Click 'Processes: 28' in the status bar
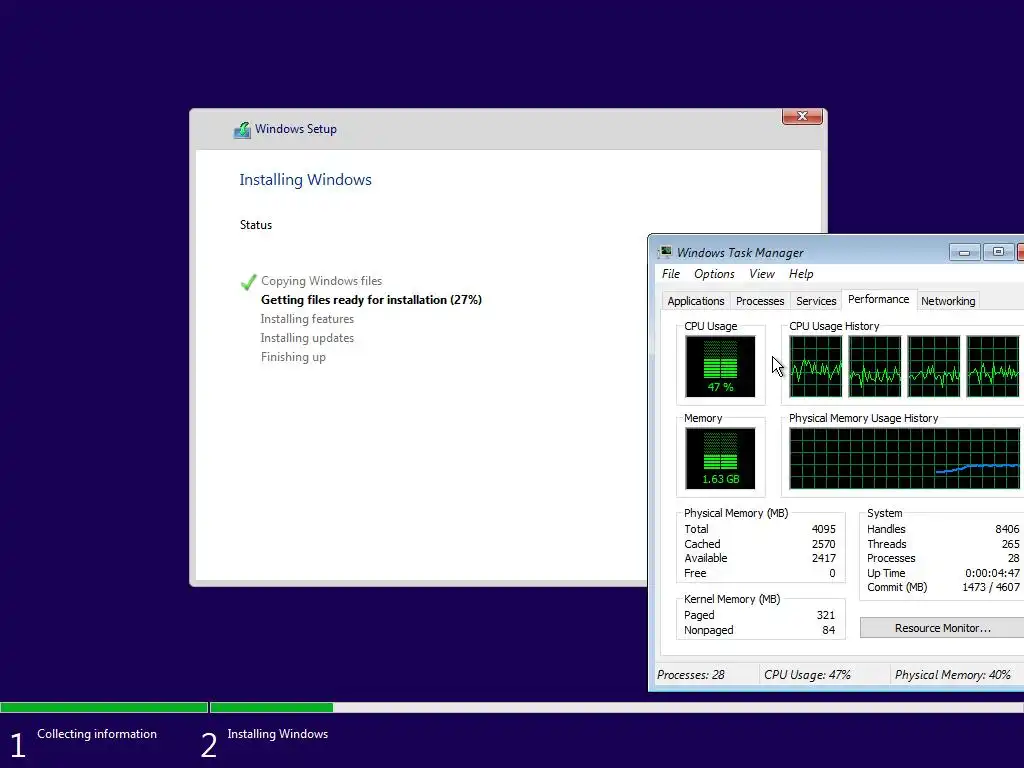Viewport: 1024px width, 768px height. (x=690, y=675)
